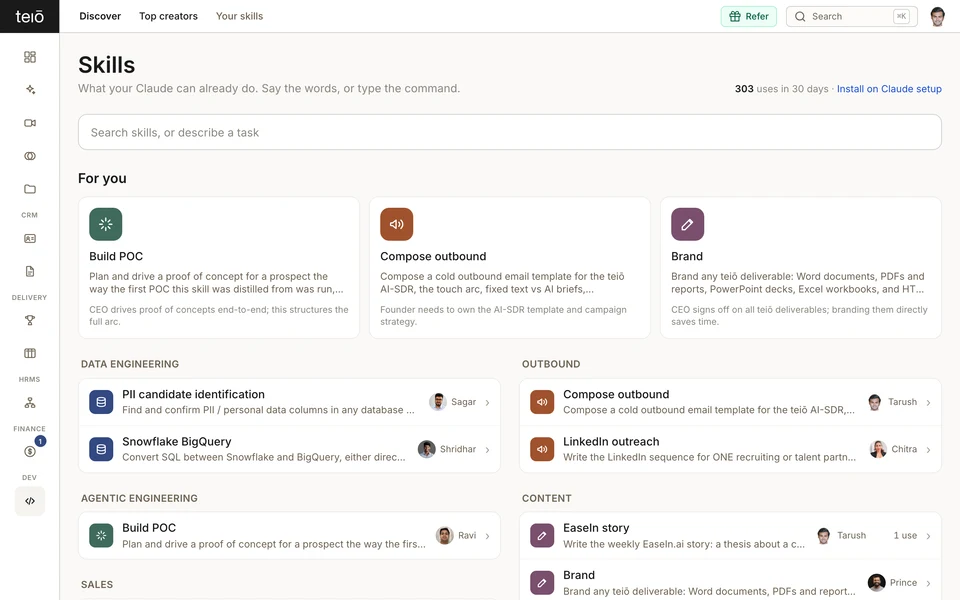Click the DATA ENGINEERING section heading
The width and height of the screenshot is (960, 600).
coord(130,364)
